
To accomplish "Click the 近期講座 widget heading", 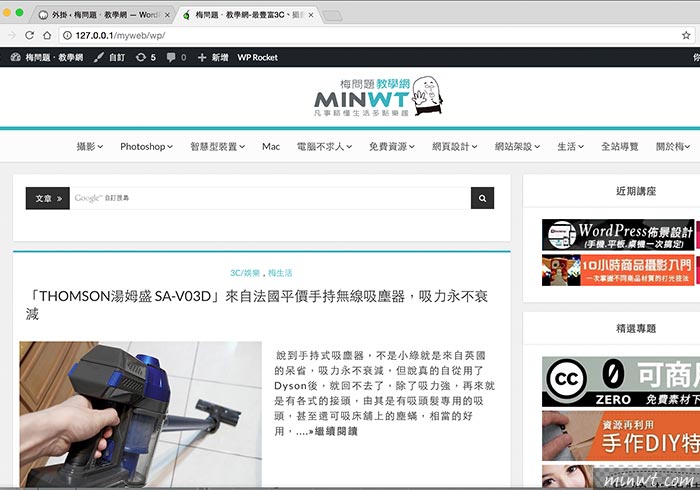I will [x=636, y=191].
